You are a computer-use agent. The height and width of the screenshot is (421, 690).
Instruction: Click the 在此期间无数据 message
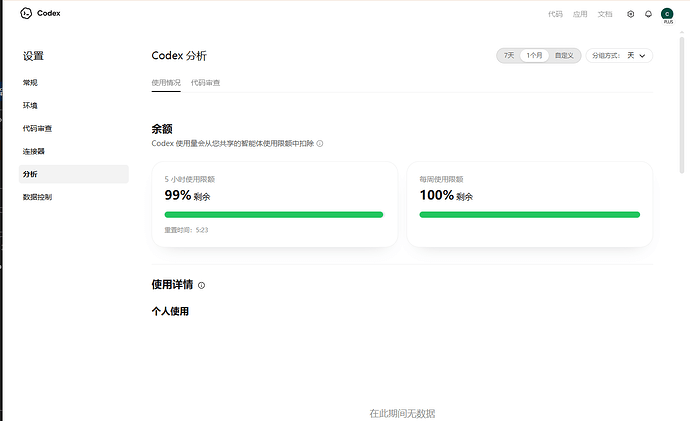point(402,414)
